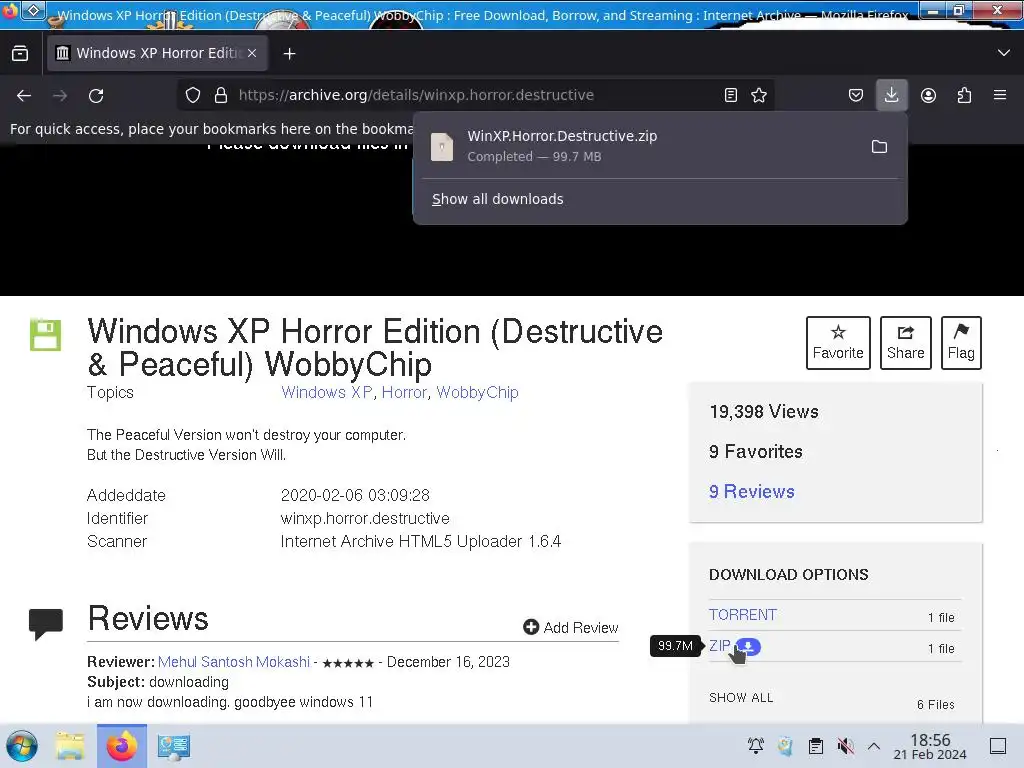Click the Addeddate value 2020-02-06 03:09:28
Image resolution: width=1024 pixels, height=768 pixels.
point(355,495)
